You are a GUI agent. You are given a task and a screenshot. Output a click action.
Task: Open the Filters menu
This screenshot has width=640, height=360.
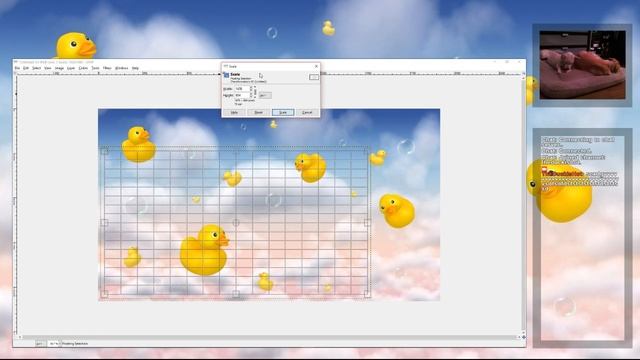(x=107, y=68)
